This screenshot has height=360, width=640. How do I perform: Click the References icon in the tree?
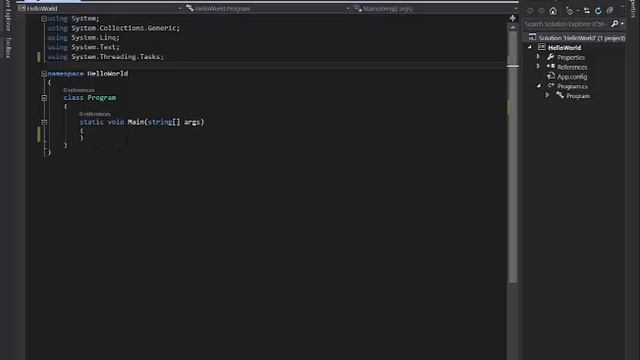tap(551, 66)
